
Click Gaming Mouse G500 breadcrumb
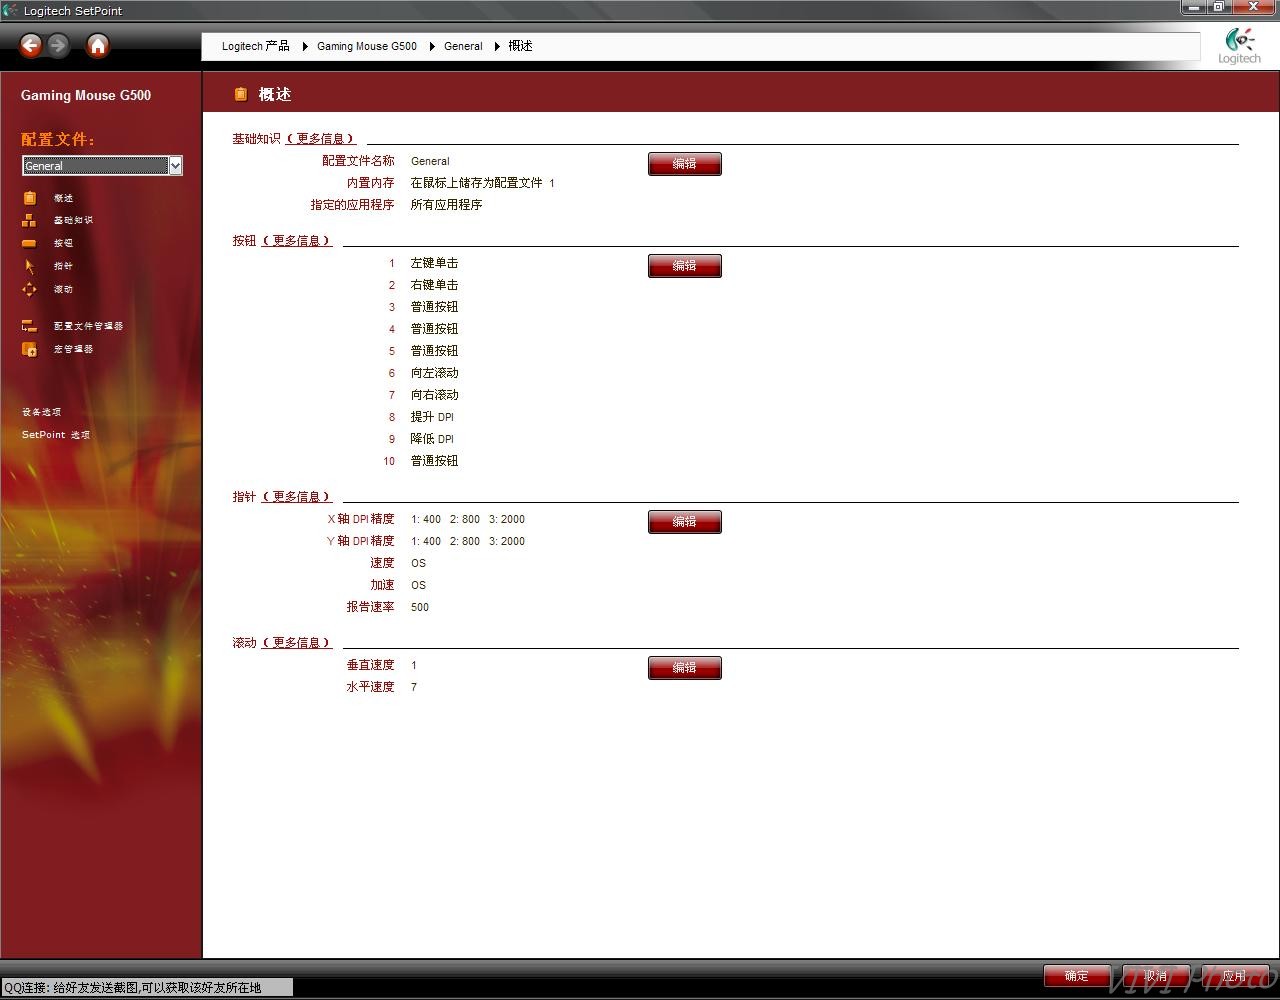pos(367,46)
